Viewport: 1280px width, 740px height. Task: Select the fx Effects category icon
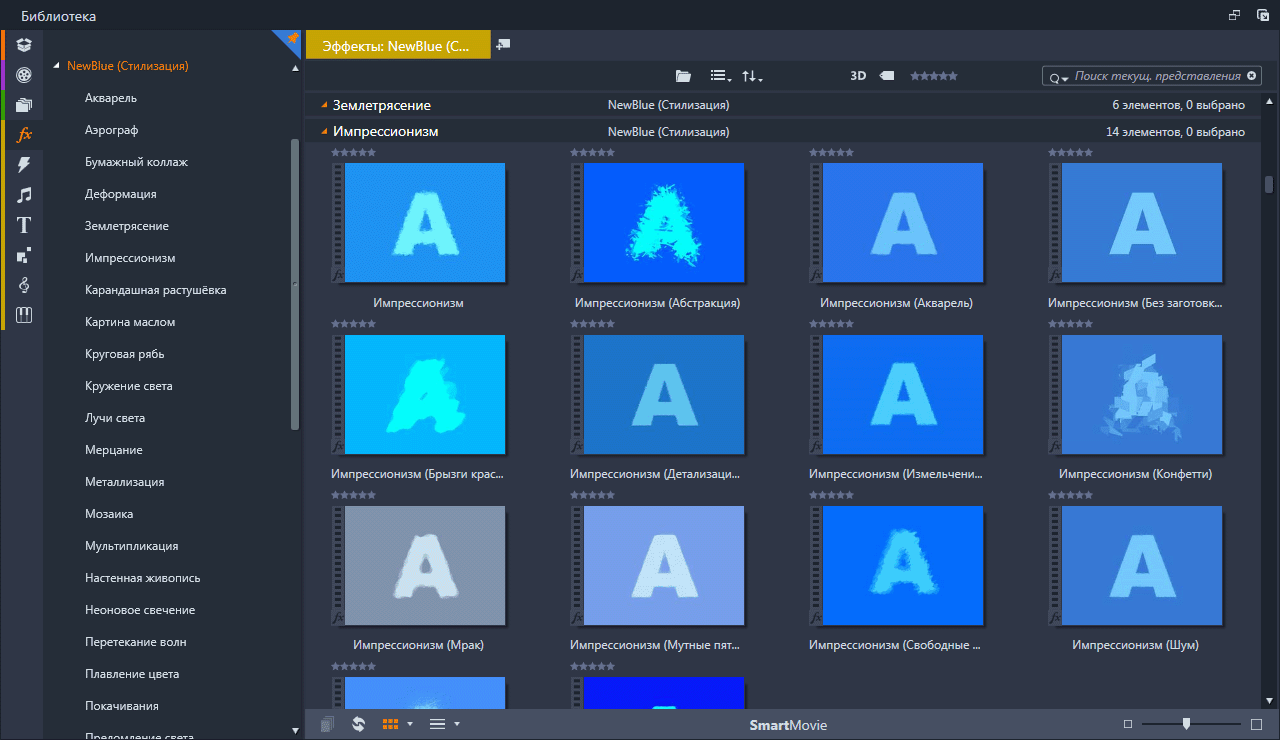click(x=24, y=134)
